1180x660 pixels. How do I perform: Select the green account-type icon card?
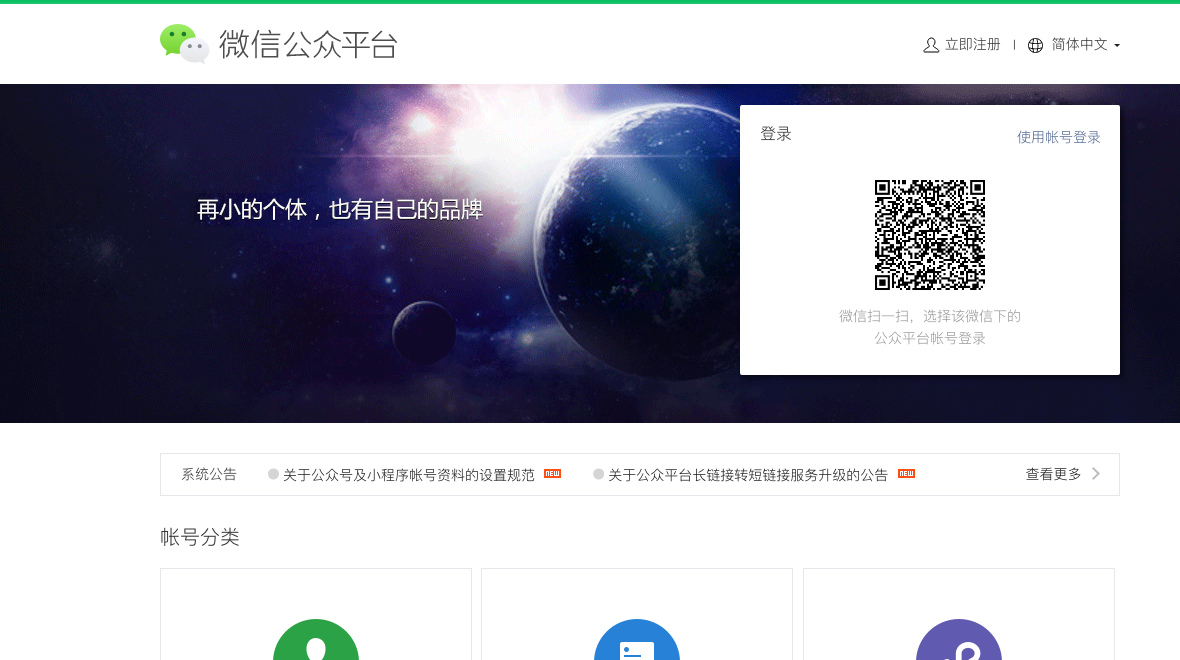click(x=315, y=615)
